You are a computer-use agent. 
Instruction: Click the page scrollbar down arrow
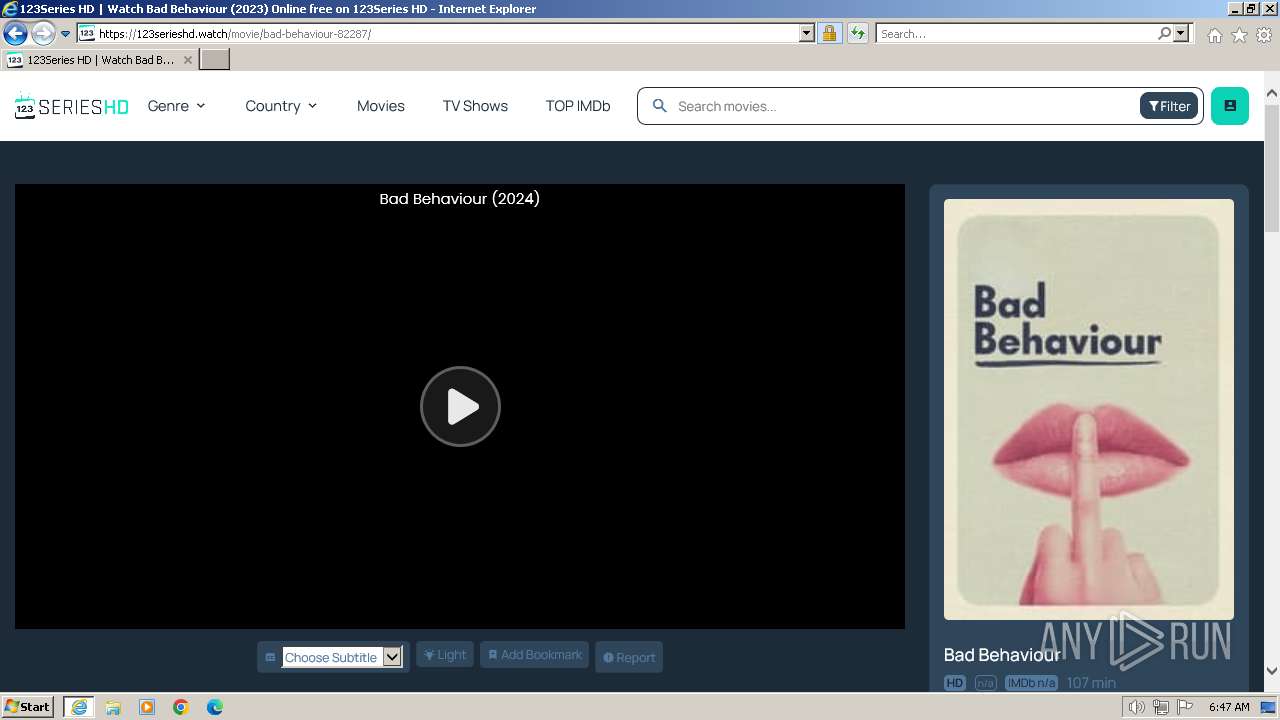[x=1272, y=671]
